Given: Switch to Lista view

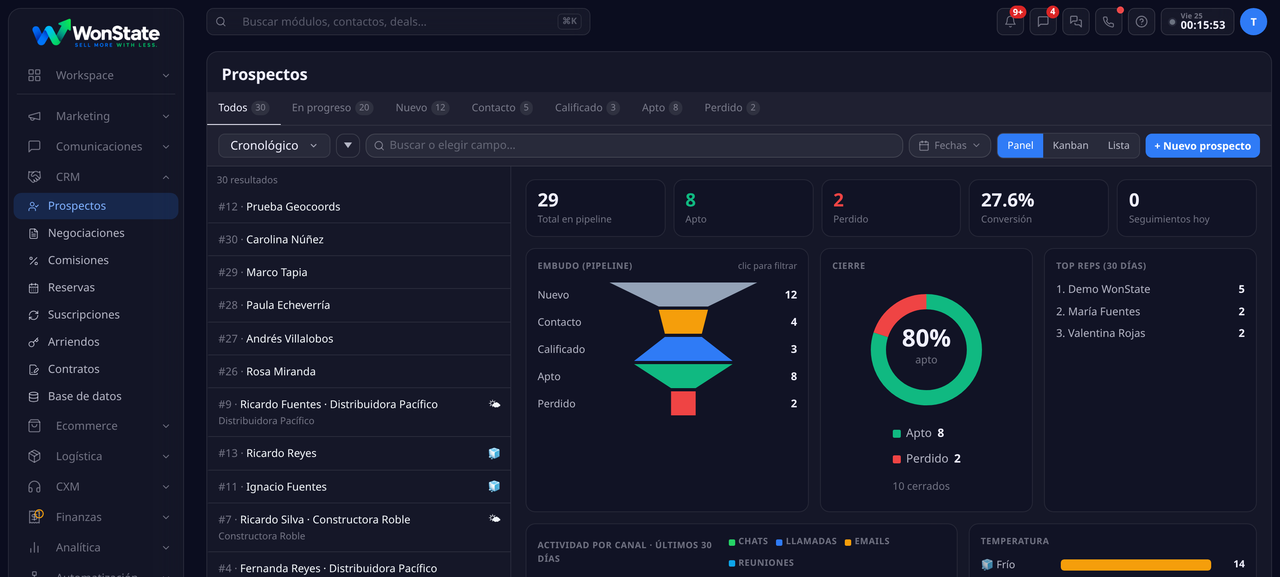Looking at the screenshot, I should (1118, 146).
